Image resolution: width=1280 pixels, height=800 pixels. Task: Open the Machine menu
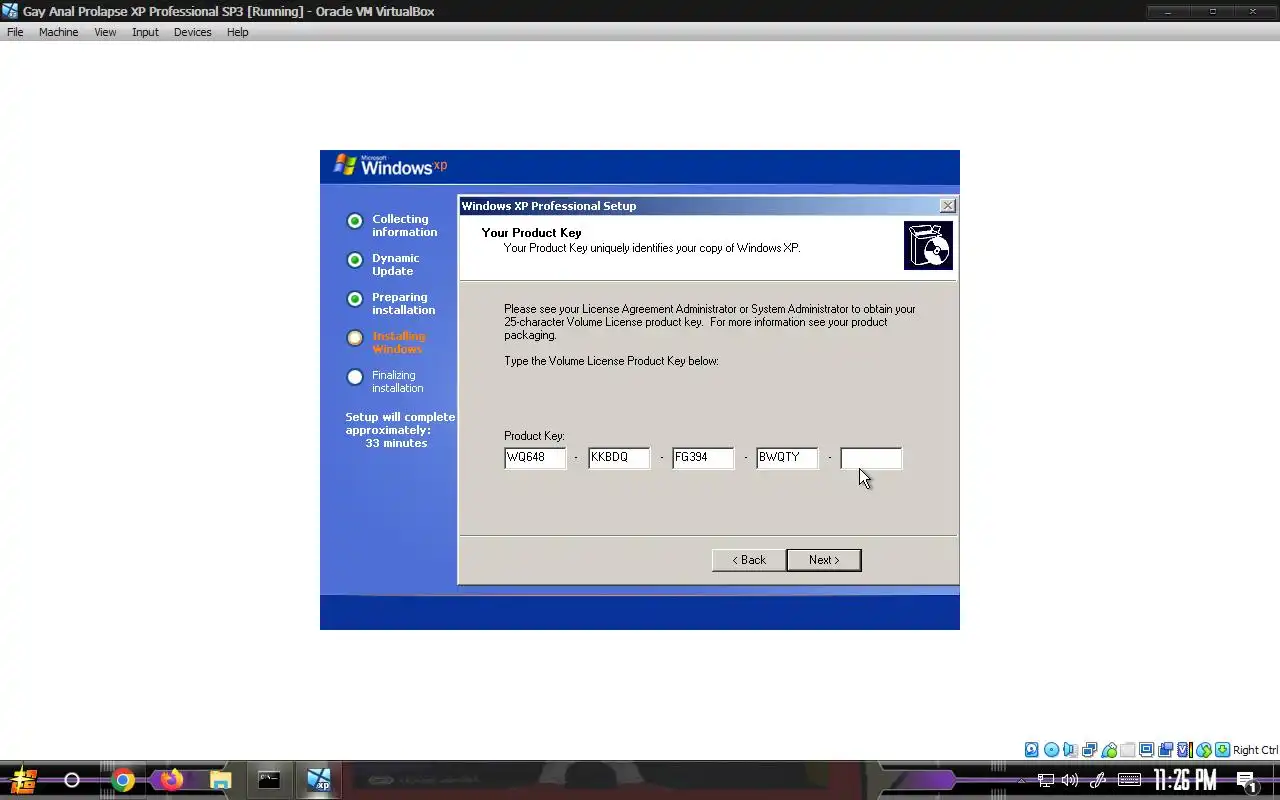[58, 32]
